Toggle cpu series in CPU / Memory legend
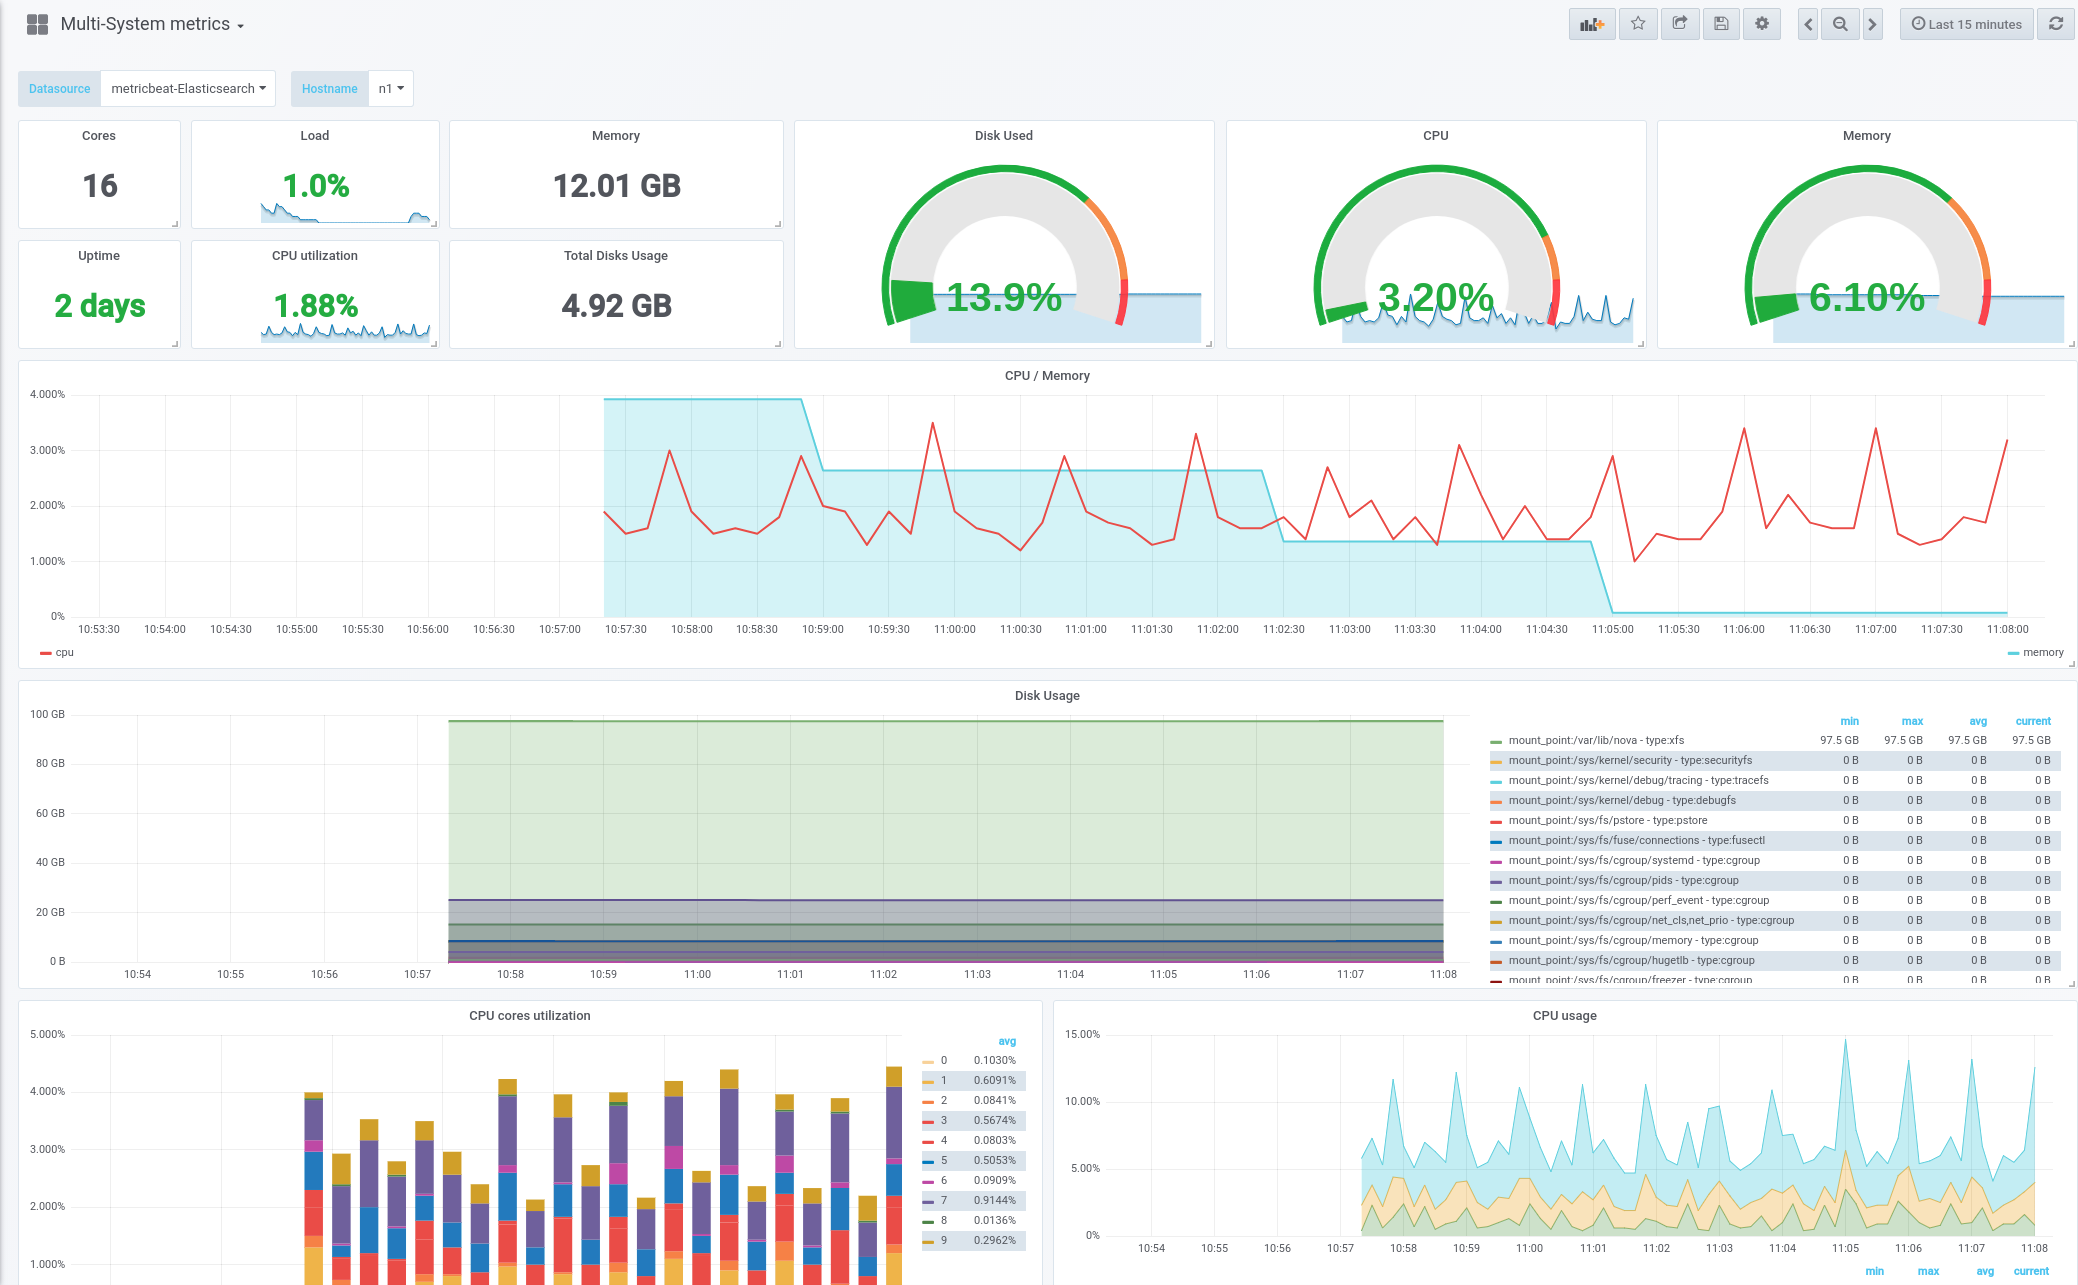 [64, 653]
